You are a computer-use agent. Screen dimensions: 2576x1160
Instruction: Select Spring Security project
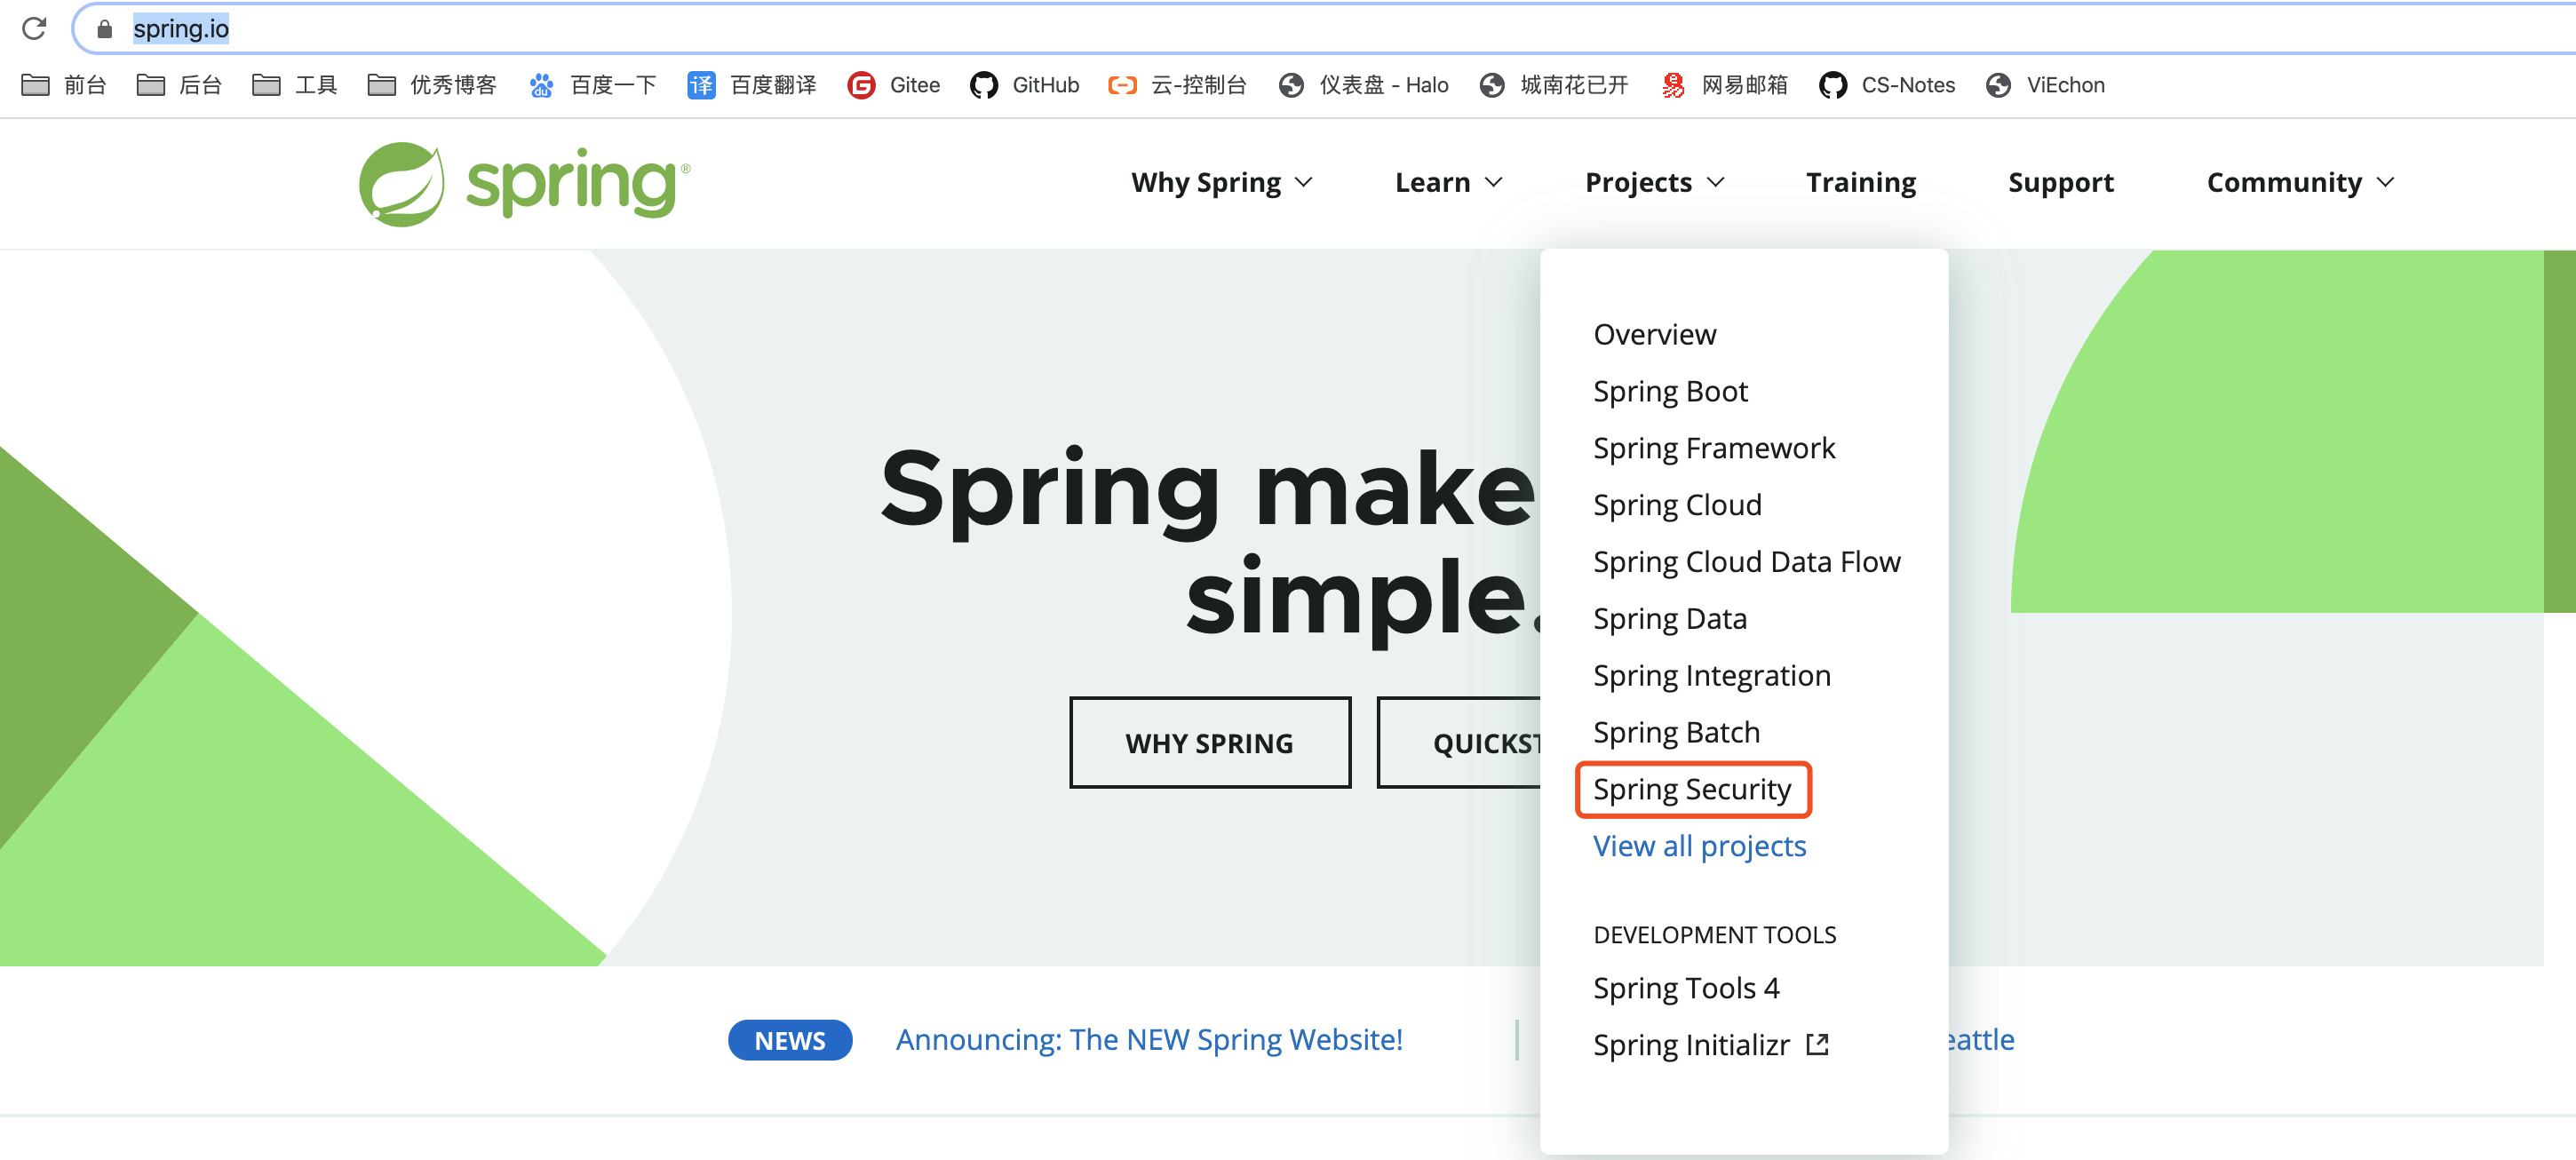(1692, 790)
